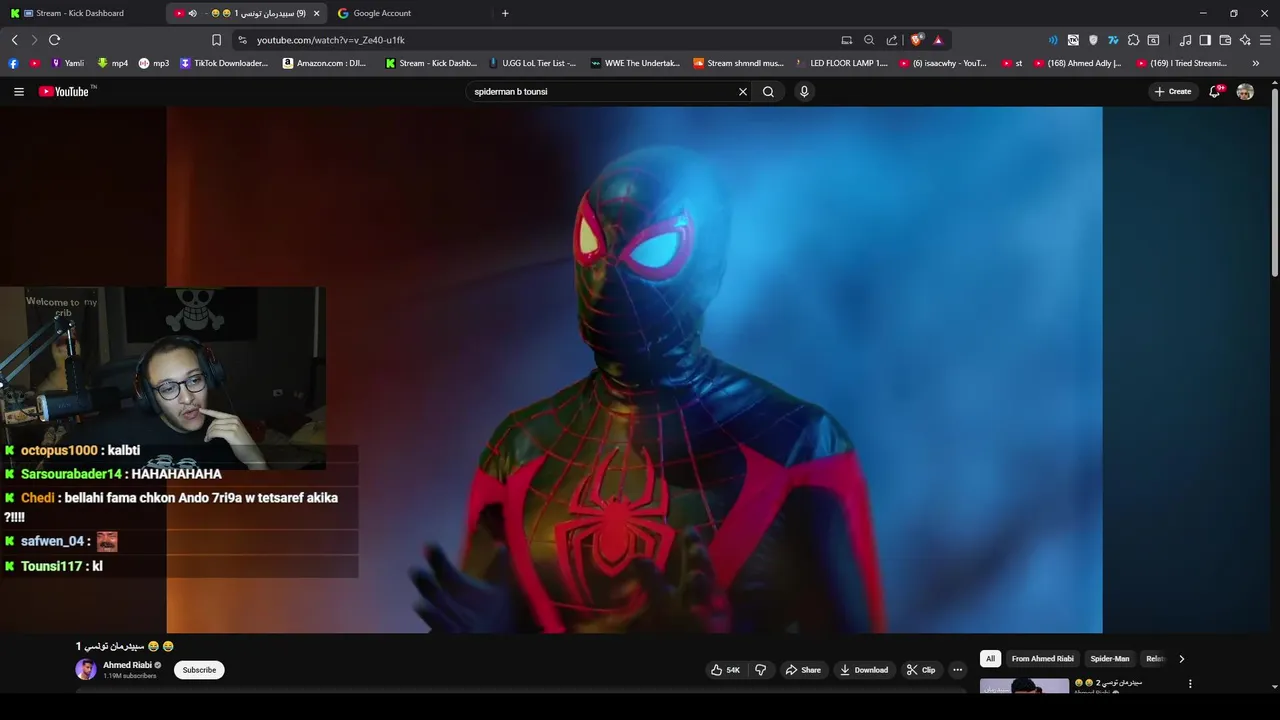The height and width of the screenshot is (720, 1280).
Task: Go forward in browser history
Action: pyautogui.click(x=34, y=40)
